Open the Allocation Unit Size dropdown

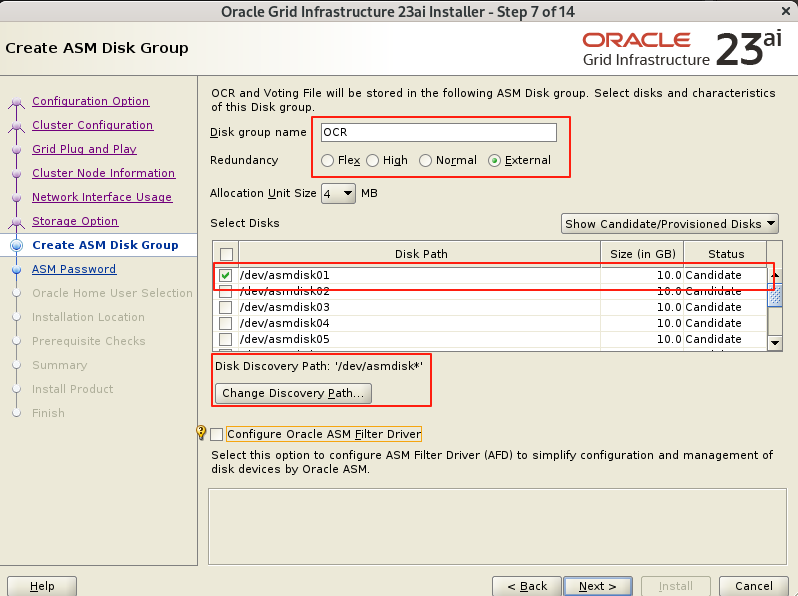point(338,193)
